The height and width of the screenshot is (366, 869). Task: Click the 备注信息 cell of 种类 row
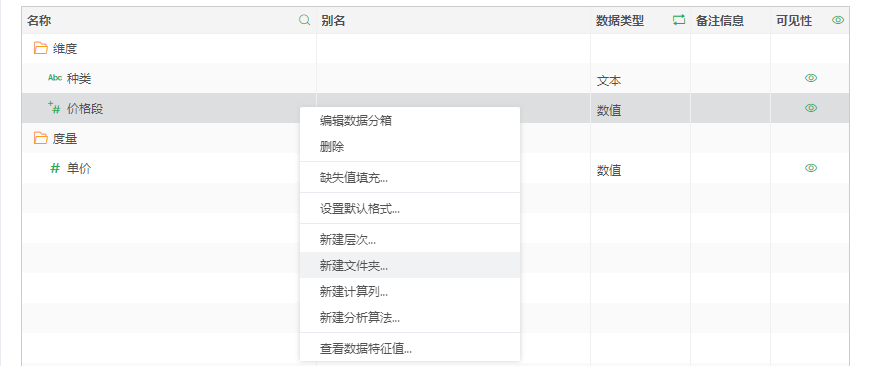pyautogui.click(x=730, y=78)
